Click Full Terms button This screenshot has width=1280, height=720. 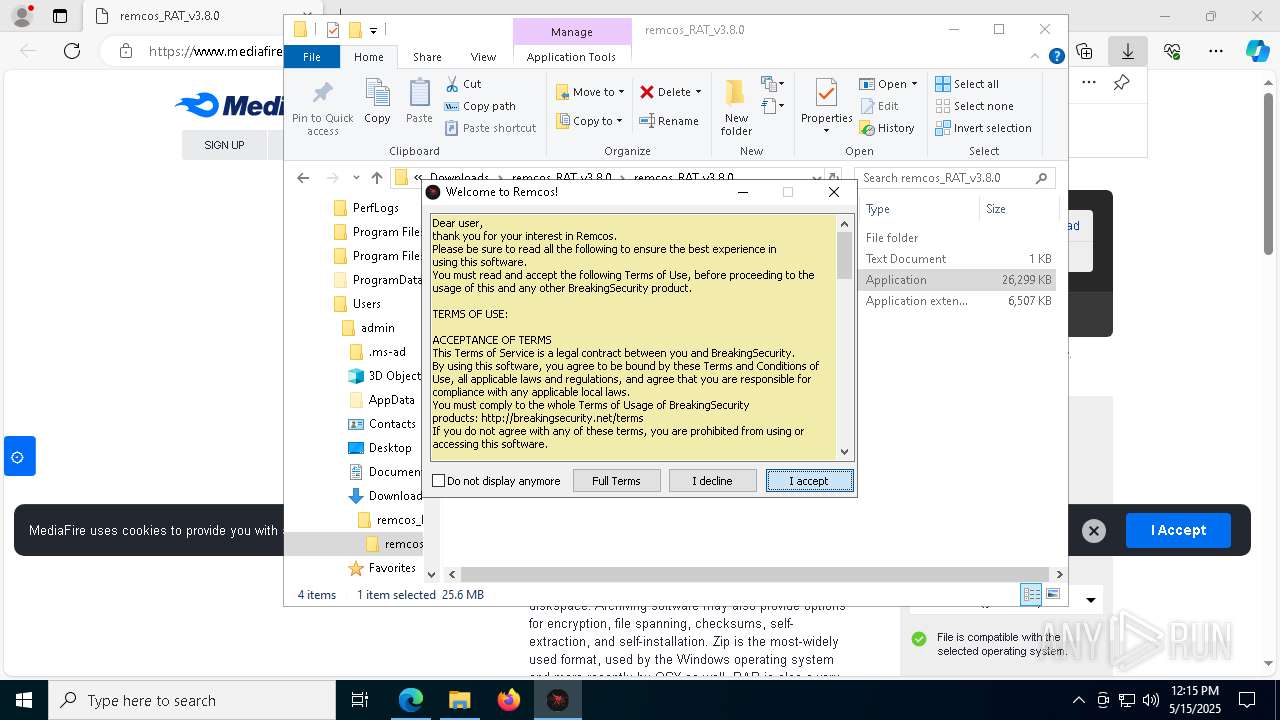[616, 481]
